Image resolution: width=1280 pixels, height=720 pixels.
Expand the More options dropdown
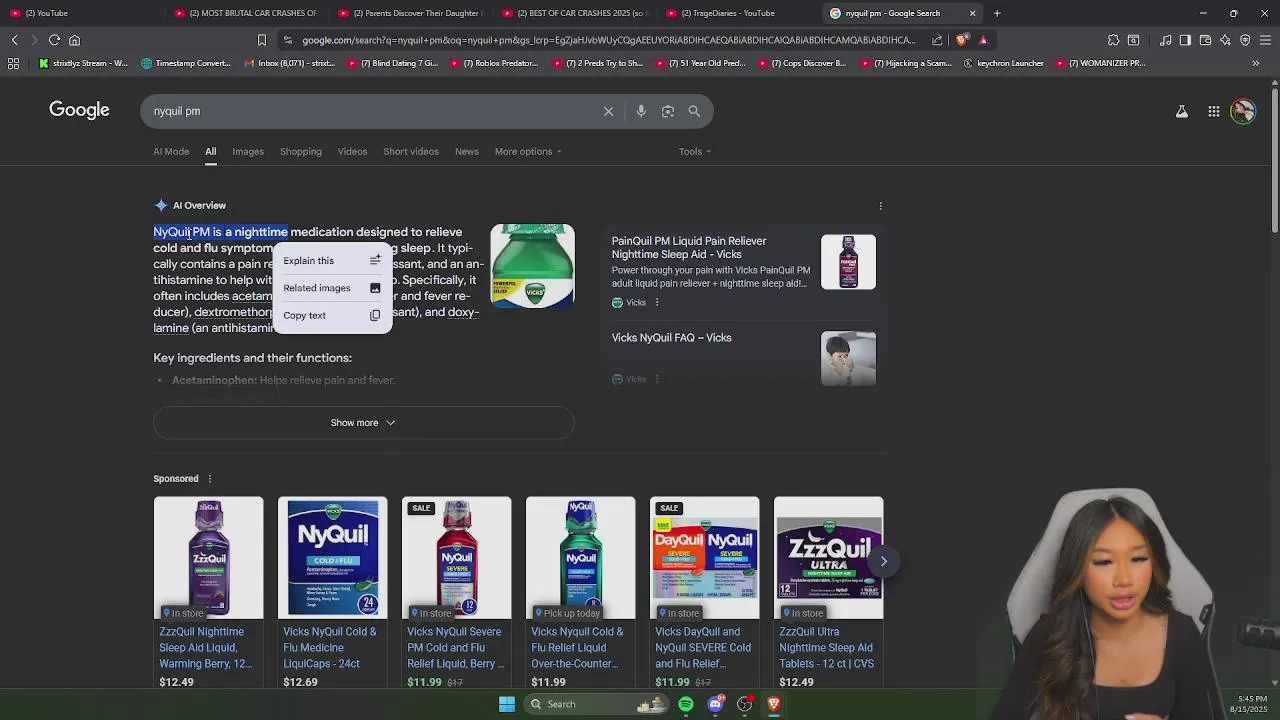pyautogui.click(x=528, y=152)
